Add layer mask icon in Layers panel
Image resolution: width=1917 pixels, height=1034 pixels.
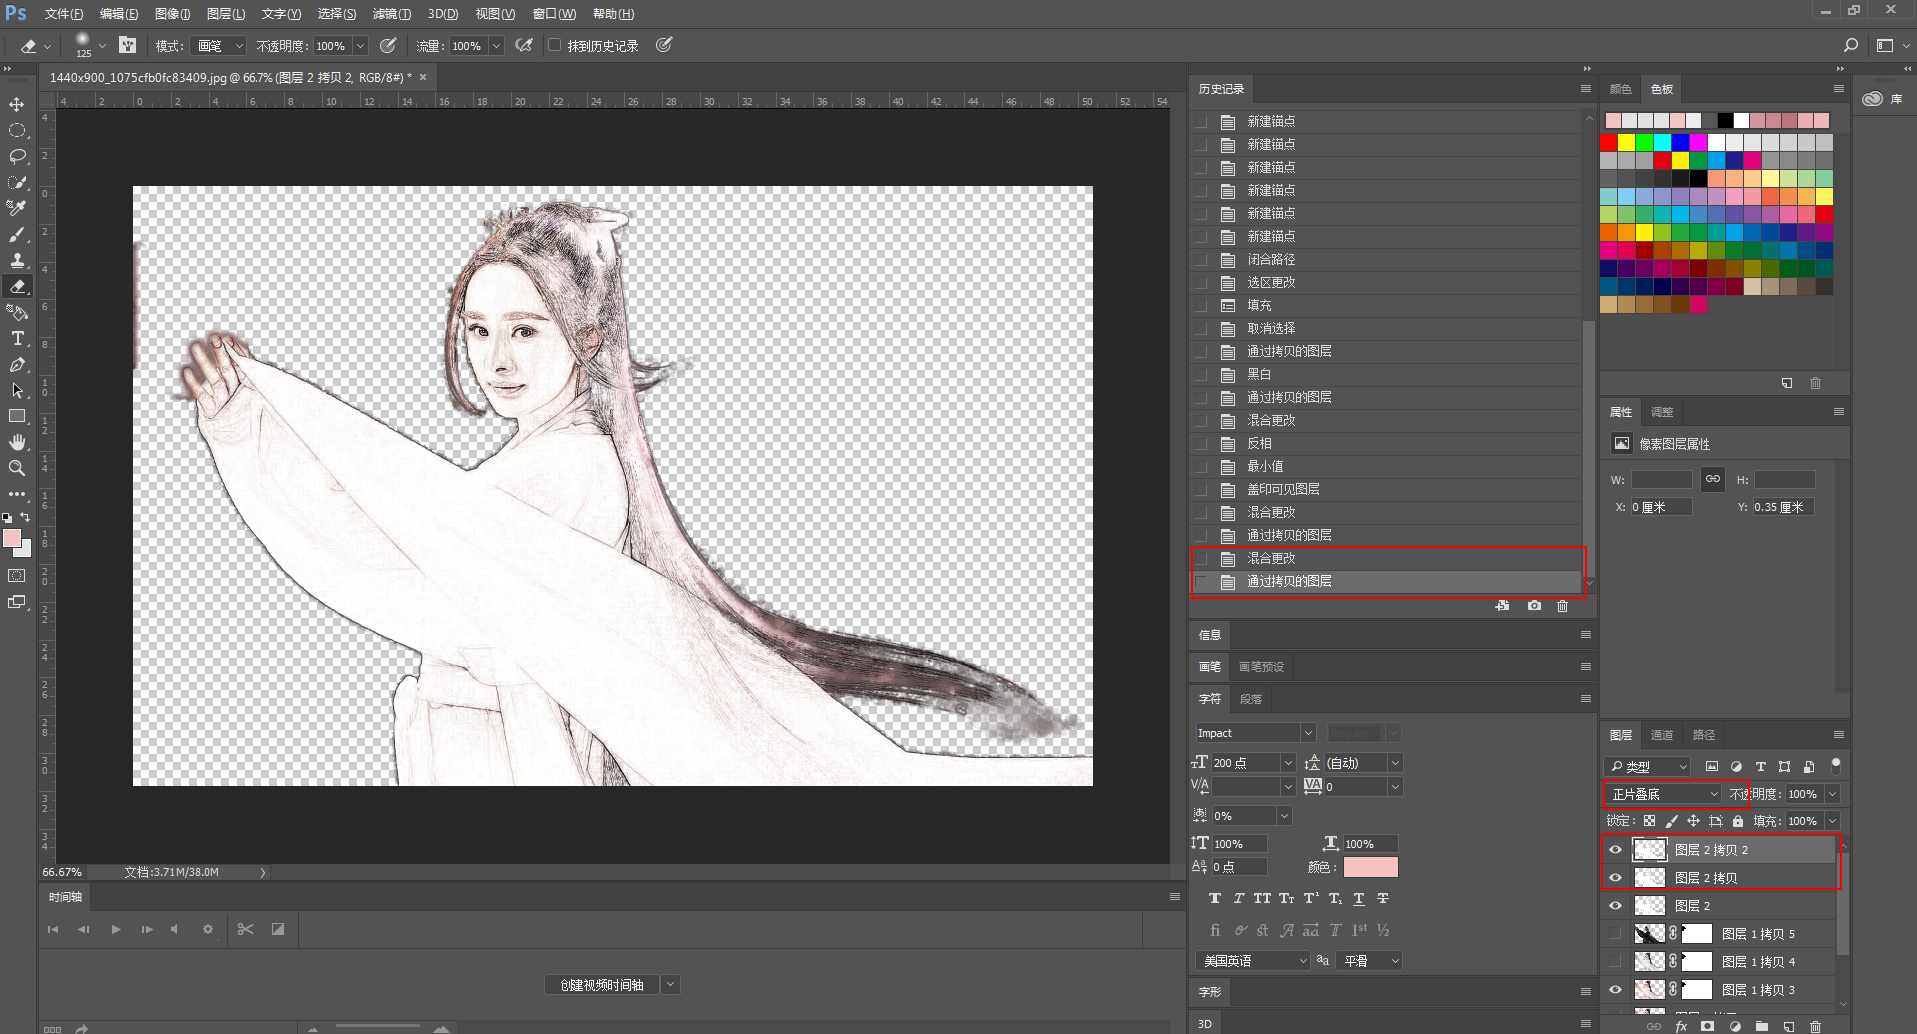(x=1707, y=1026)
